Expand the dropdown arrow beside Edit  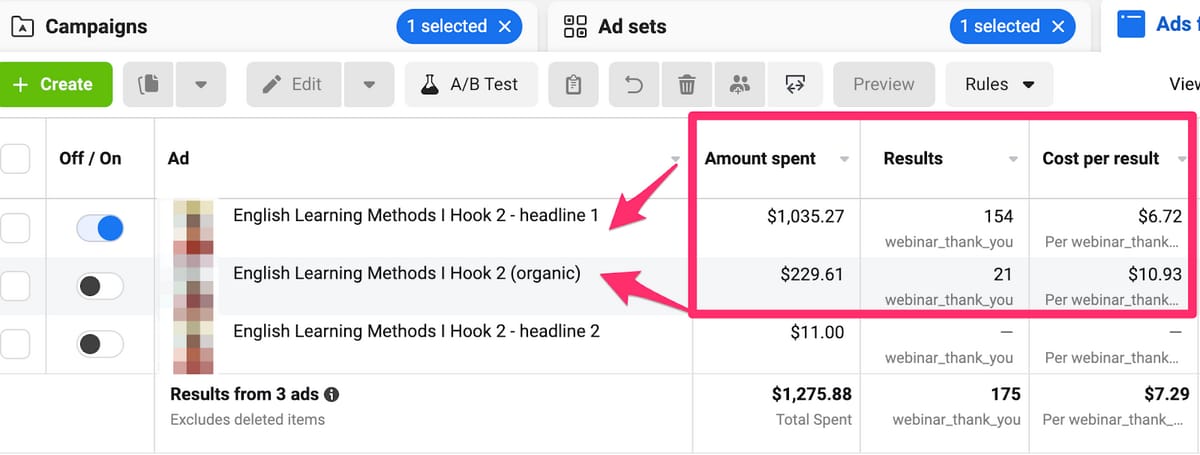pos(369,85)
